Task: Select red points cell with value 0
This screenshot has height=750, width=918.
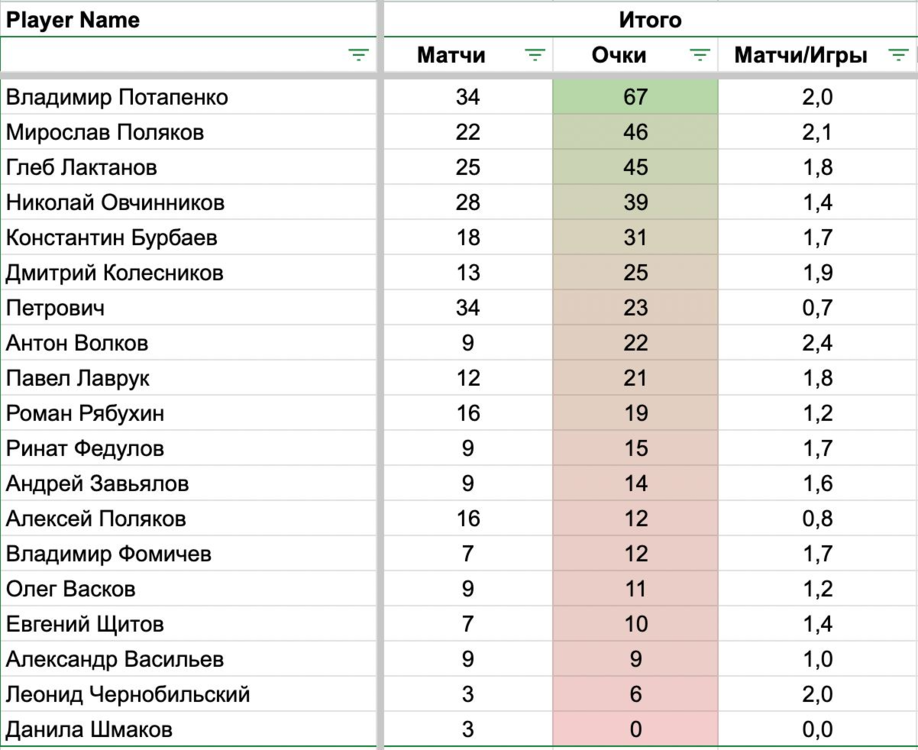Action: [635, 730]
